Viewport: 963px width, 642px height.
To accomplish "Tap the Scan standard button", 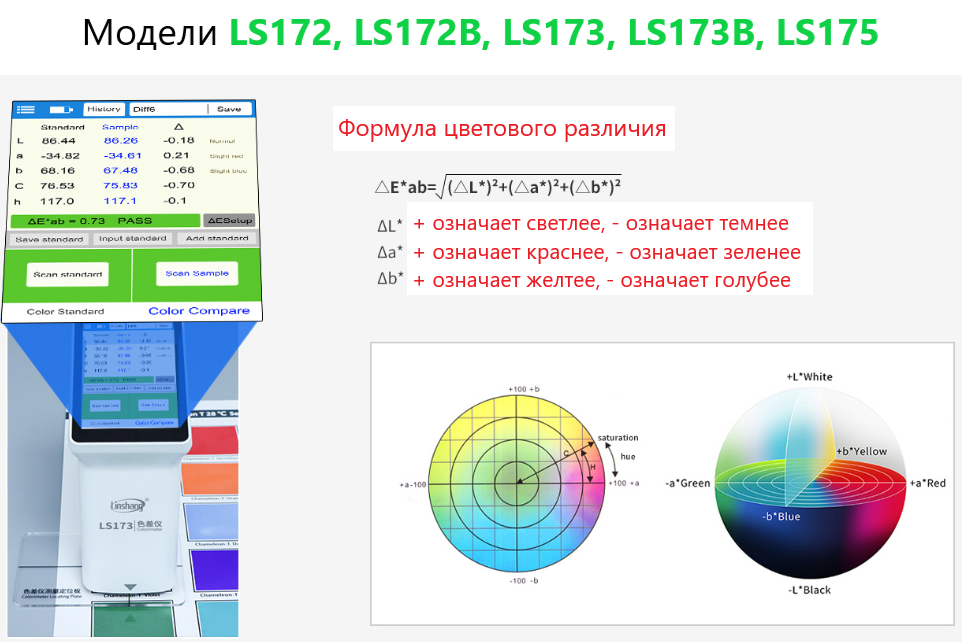I will (x=68, y=274).
